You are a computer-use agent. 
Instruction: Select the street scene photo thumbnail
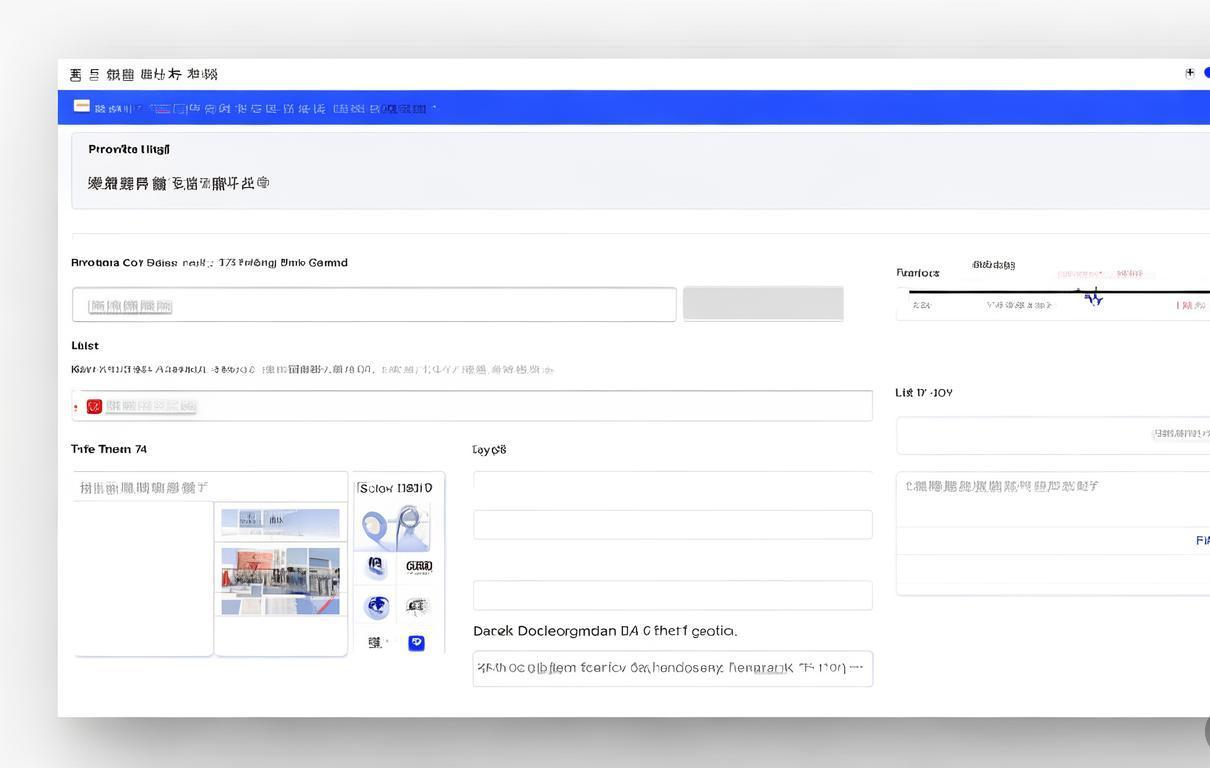point(280,581)
